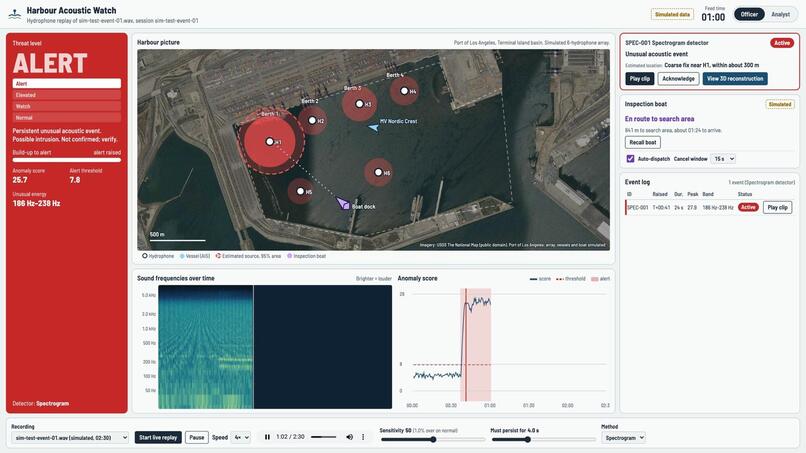Open the Cancel window 15 s dropdown
This screenshot has height=453, width=806.
723,159
